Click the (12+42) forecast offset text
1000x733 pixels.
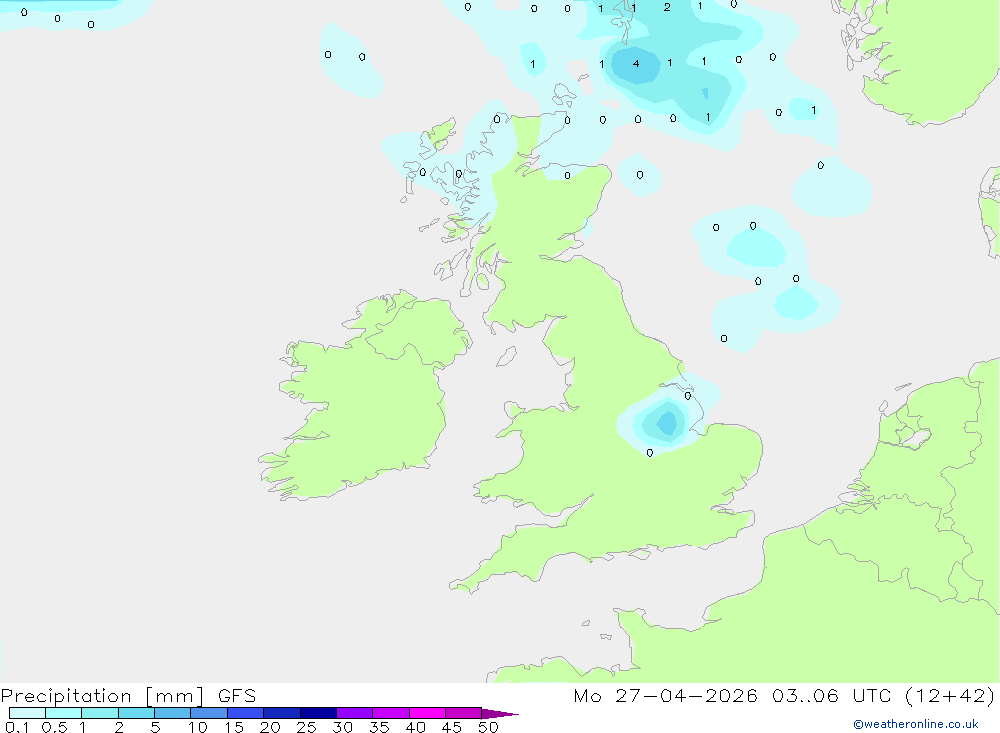[x=950, y=695]
